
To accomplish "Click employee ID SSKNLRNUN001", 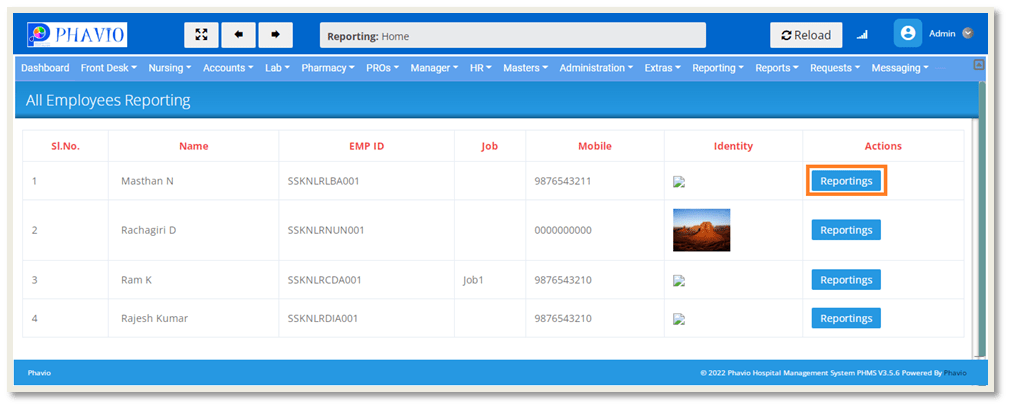I will (326, 230).
